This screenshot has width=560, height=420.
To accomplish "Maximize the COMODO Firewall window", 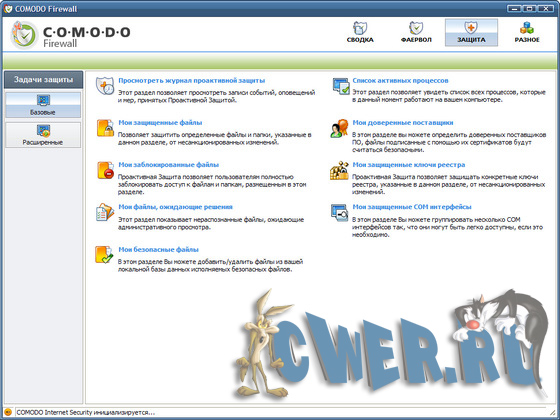I will (530, 9).
